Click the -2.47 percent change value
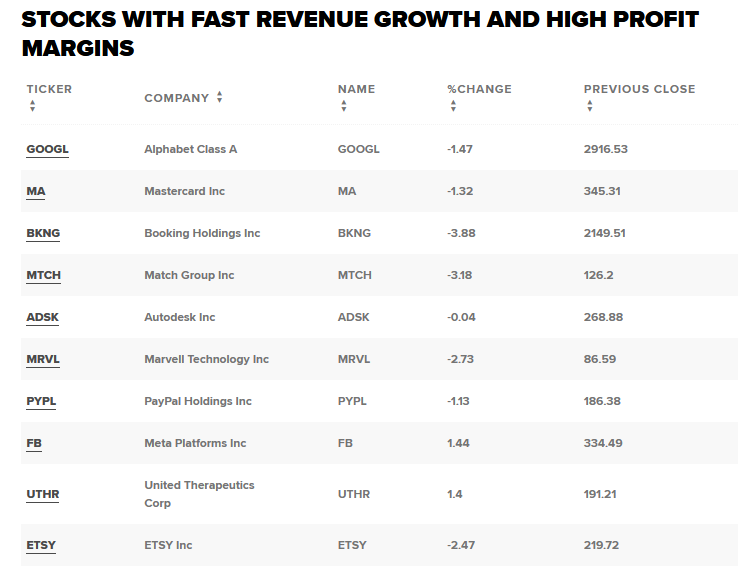 [x=461, y=545]
